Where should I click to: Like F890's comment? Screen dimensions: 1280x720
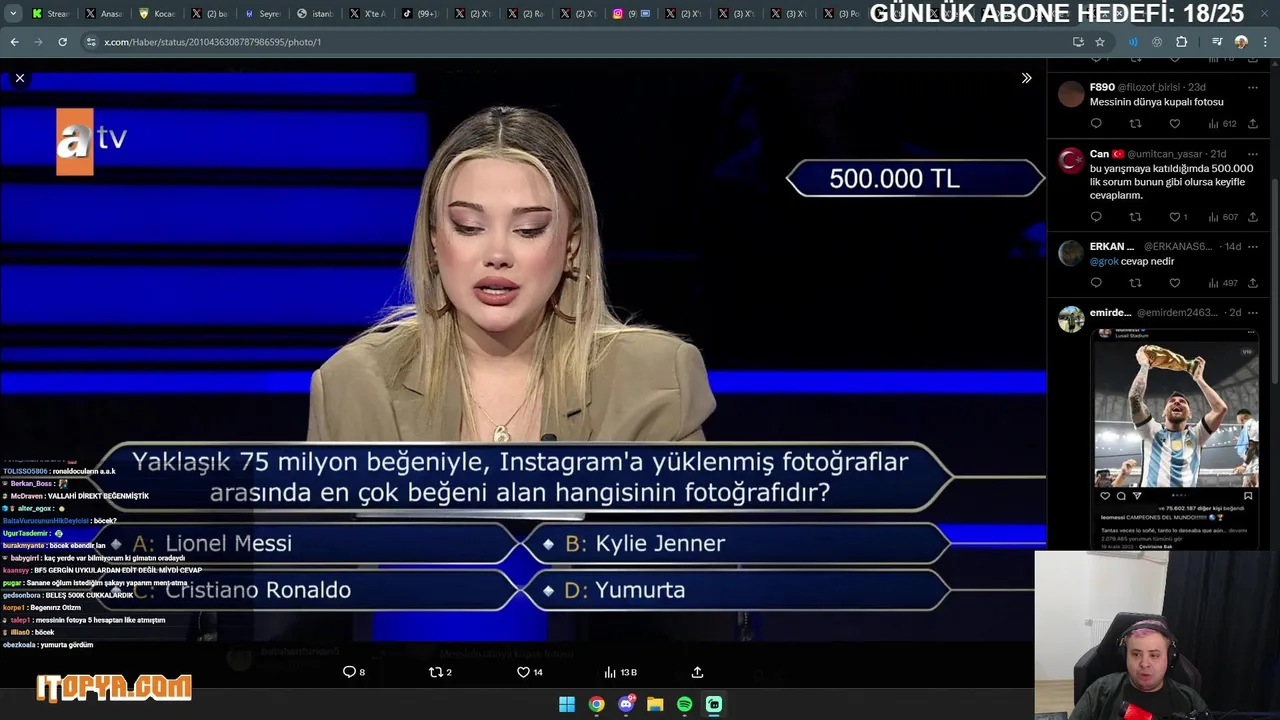[1175, 124]
